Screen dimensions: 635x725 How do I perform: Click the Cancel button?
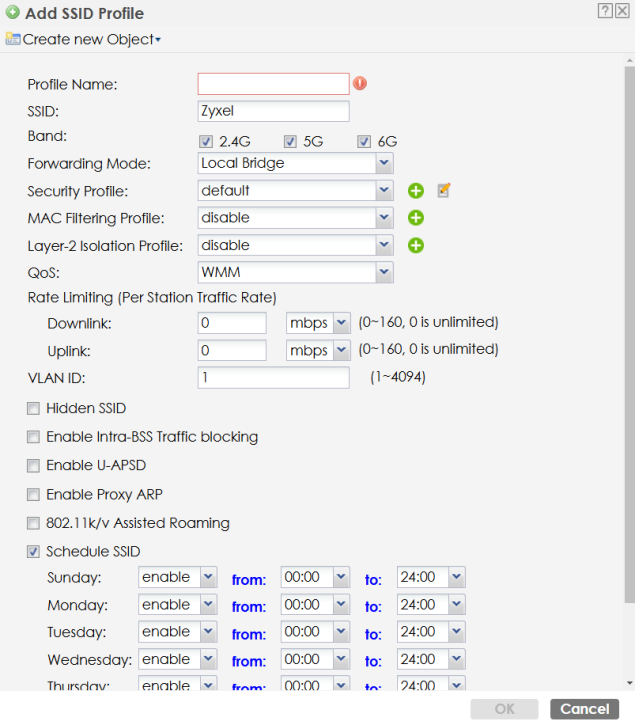pyautogui.click(x=584, y=709)
